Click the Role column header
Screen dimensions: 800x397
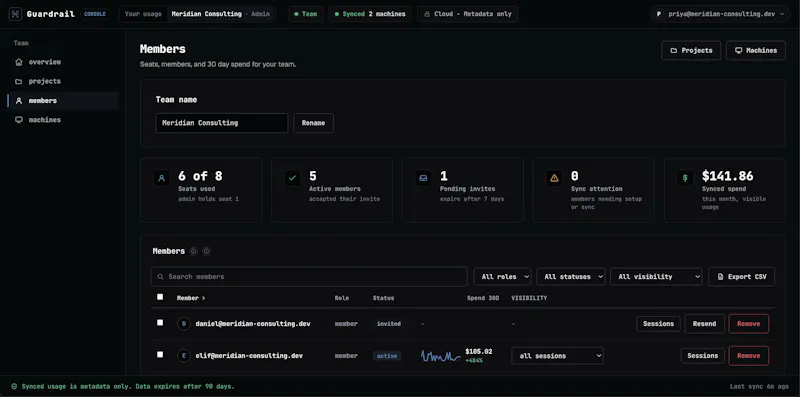(x=342, y=297)
